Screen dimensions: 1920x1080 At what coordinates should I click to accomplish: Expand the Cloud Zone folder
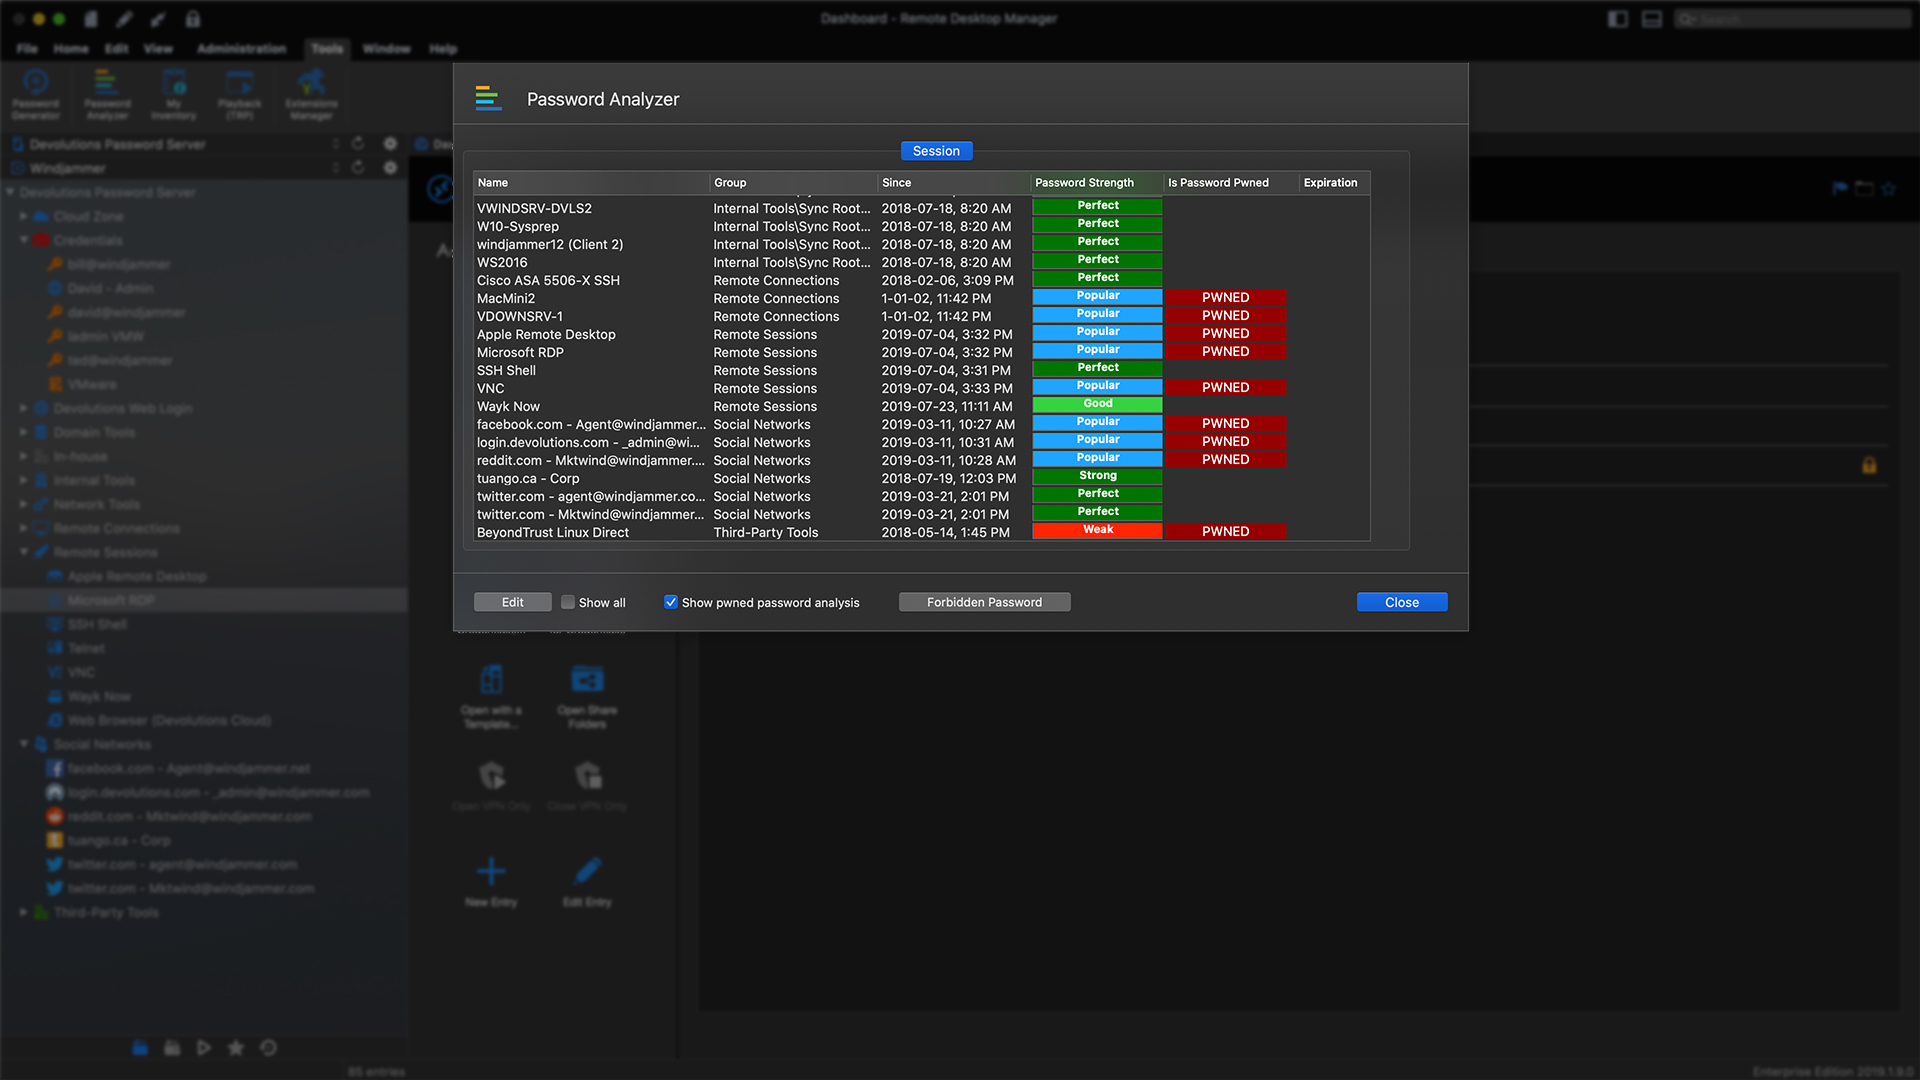(23, 216)
